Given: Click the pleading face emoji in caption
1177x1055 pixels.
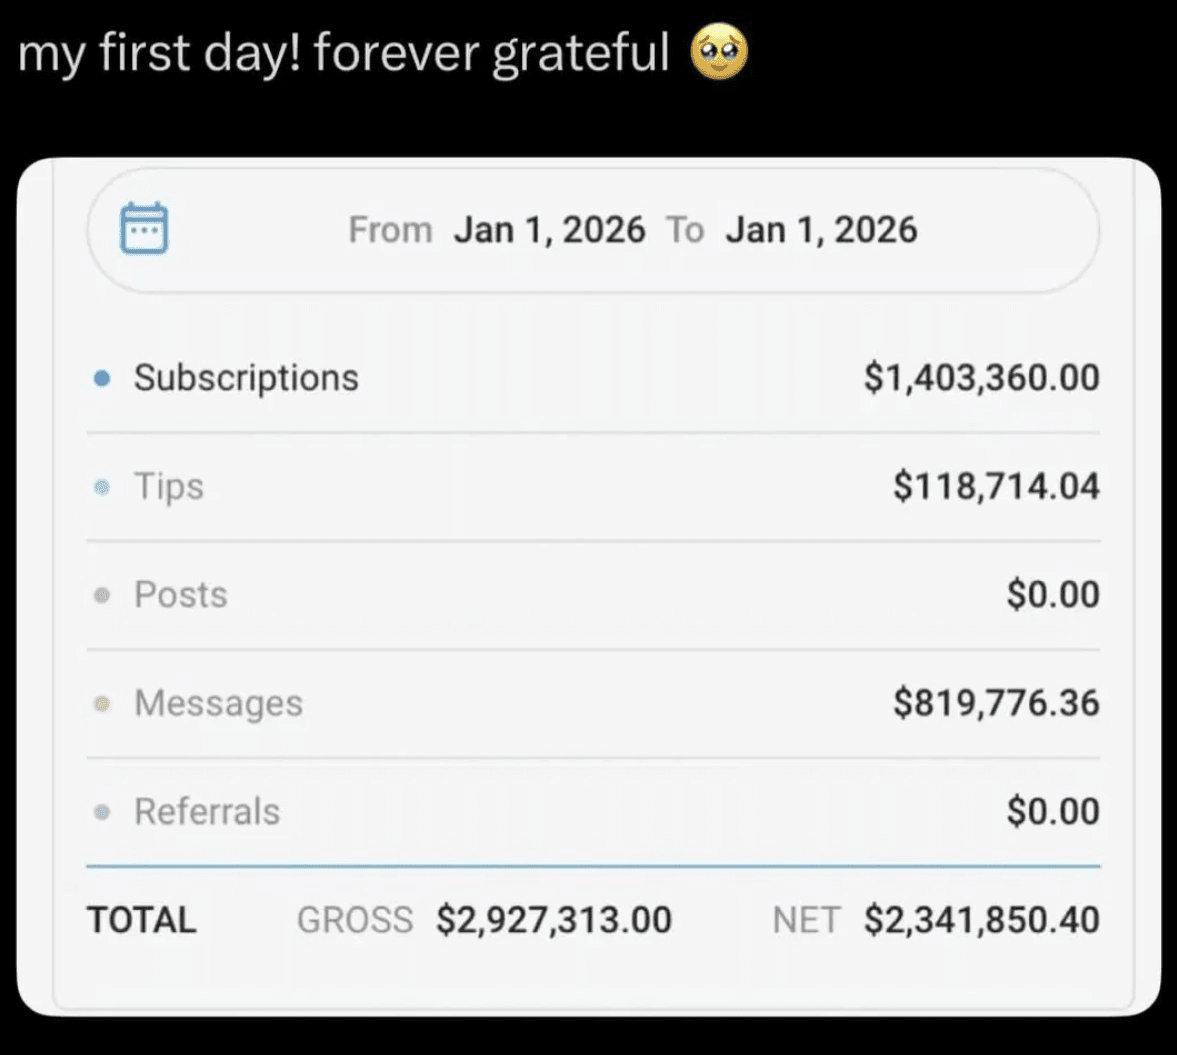Looking at the screenshot, I should 719,54.
